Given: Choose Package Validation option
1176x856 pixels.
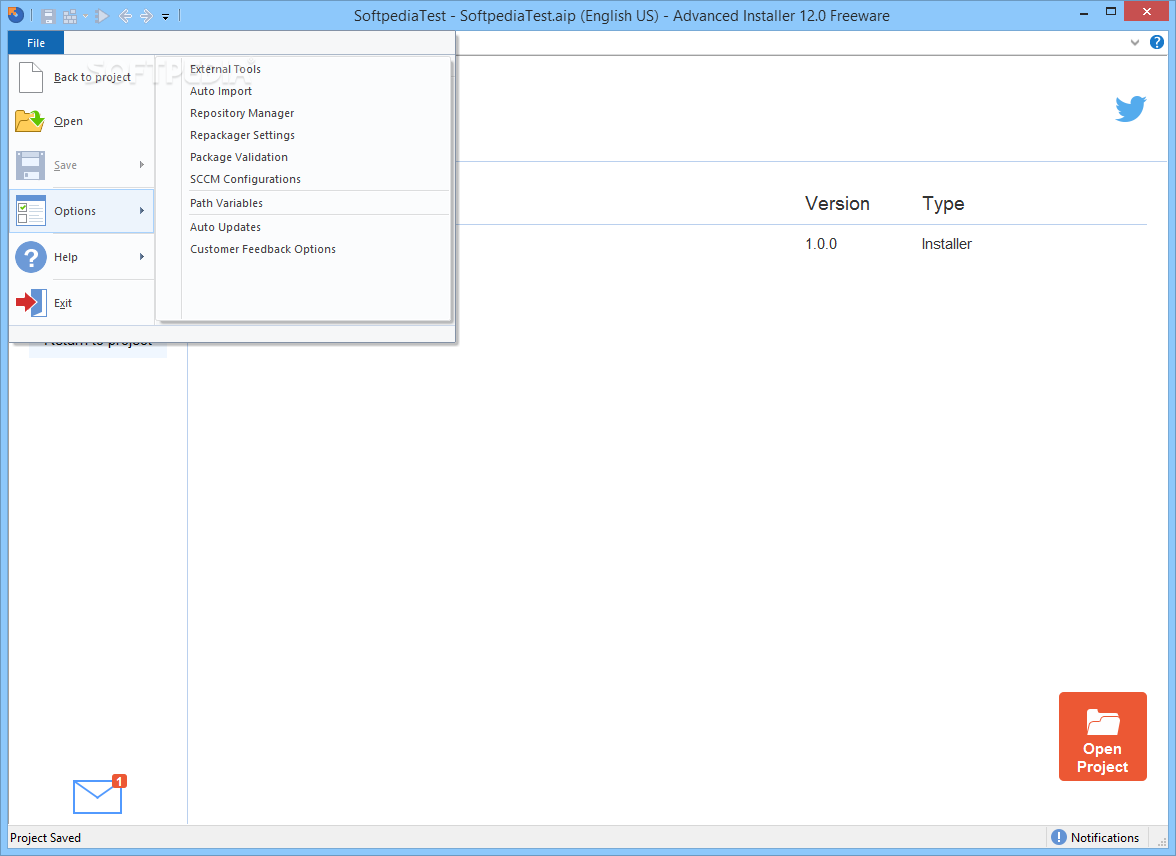Looking at the screenshot, I should tap(238, 157).
